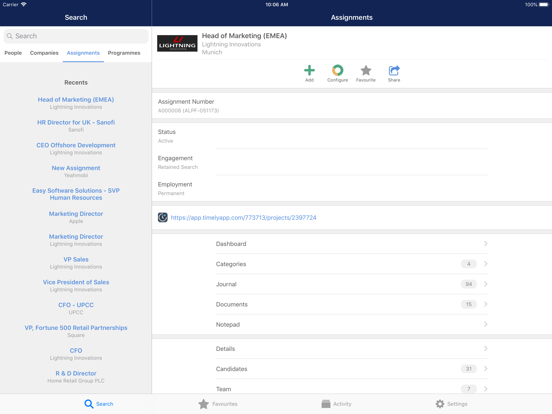Expand Documents row chevron
552x414 pixels.
click(x=485, y=304)
